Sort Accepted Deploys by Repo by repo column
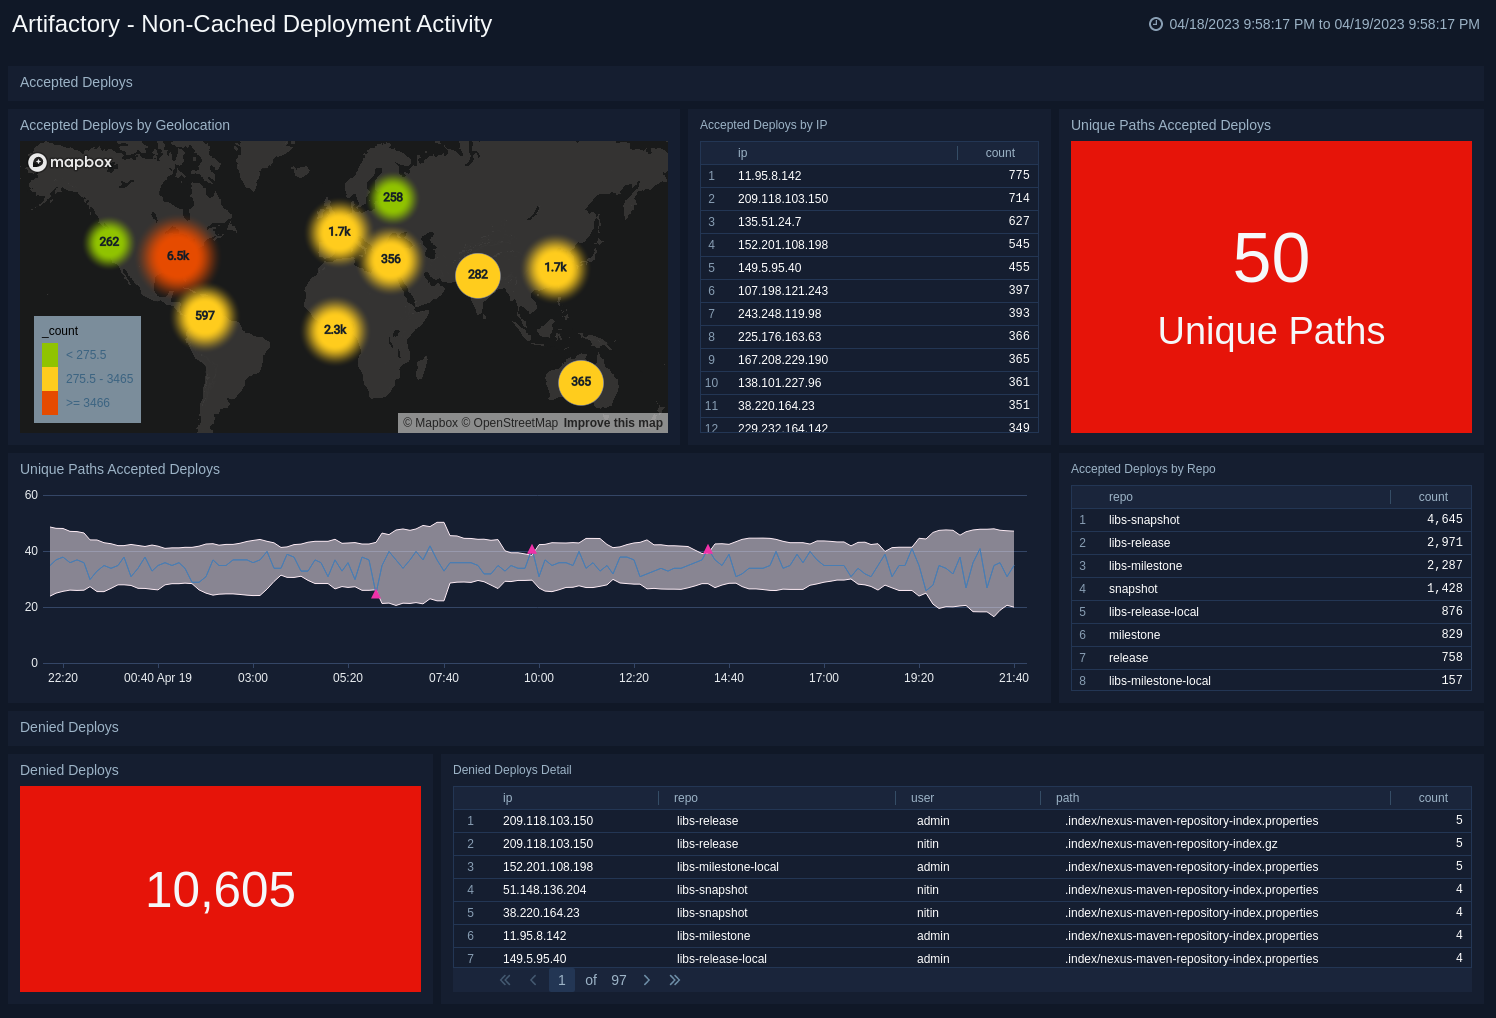The height and width of the screenshot is (1018, 1496). (1120, 497)
